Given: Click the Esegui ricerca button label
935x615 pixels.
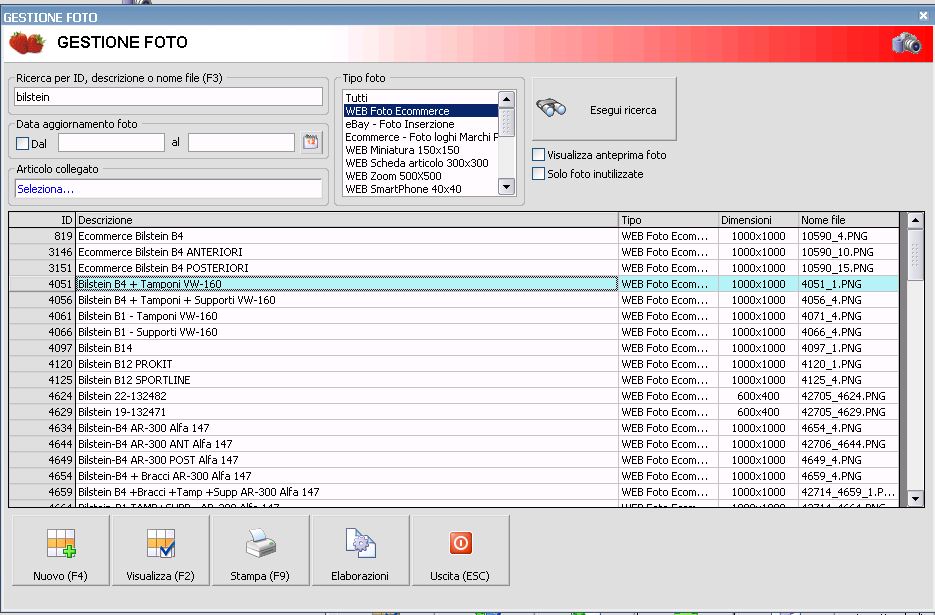Looking at the screenshot, I should (x=623, y=110).
